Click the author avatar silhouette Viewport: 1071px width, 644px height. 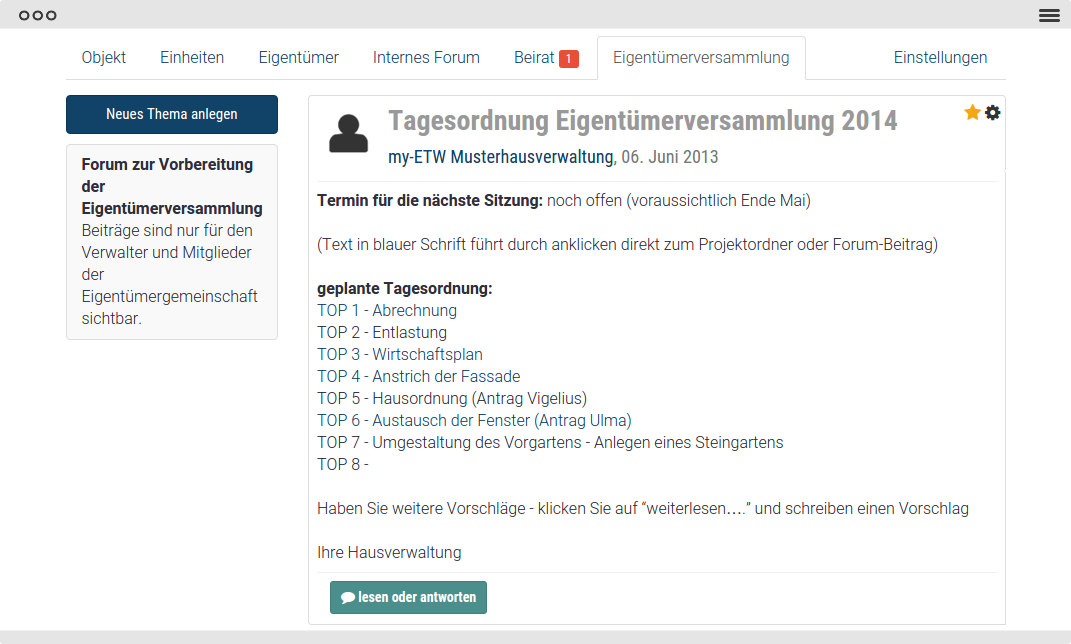[x=348, y=134]
